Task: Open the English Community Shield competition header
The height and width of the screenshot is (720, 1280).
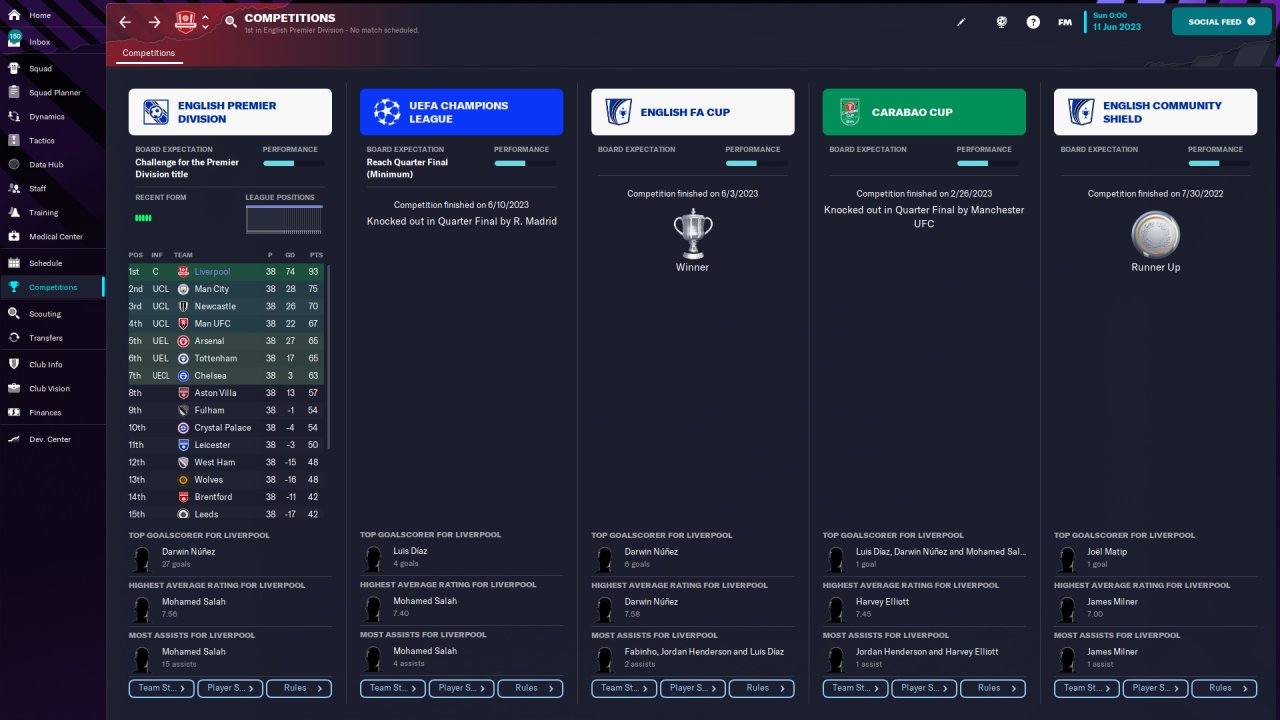Action: click(1156, 112)
